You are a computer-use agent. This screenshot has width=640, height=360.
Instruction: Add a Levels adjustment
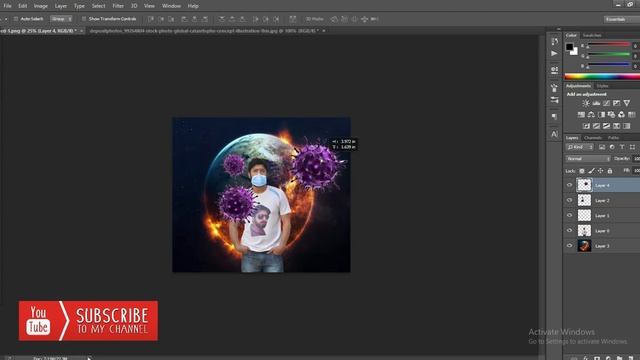point(596,103)
